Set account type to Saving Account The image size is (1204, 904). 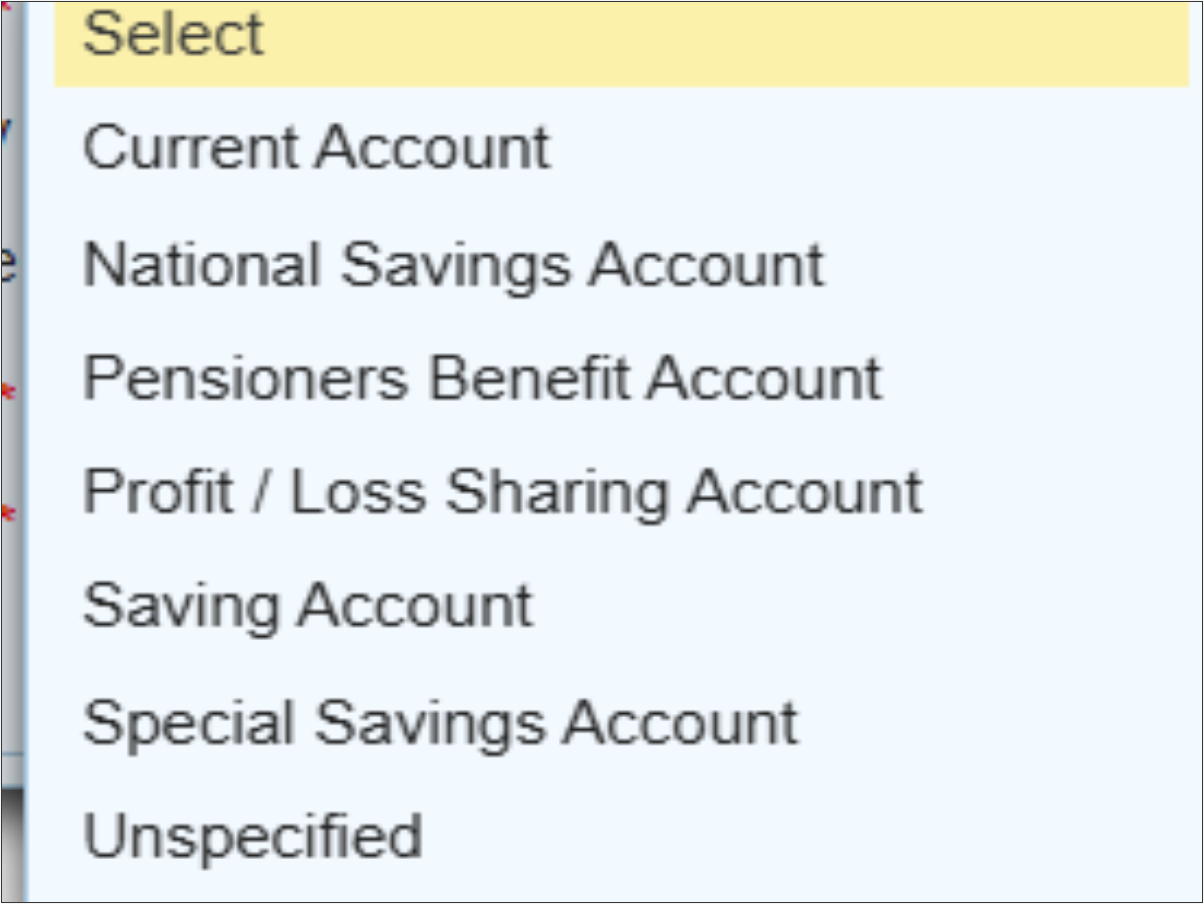tap(309, 603)
